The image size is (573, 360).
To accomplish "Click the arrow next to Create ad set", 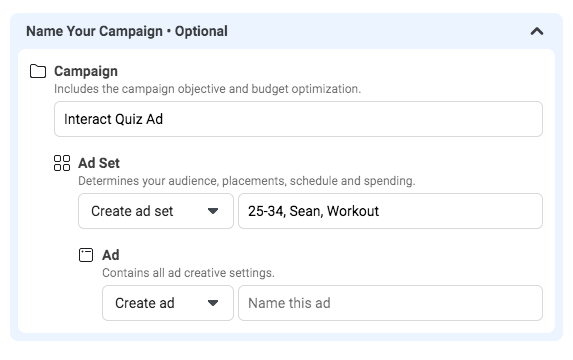I will click(x=213, y=211).
